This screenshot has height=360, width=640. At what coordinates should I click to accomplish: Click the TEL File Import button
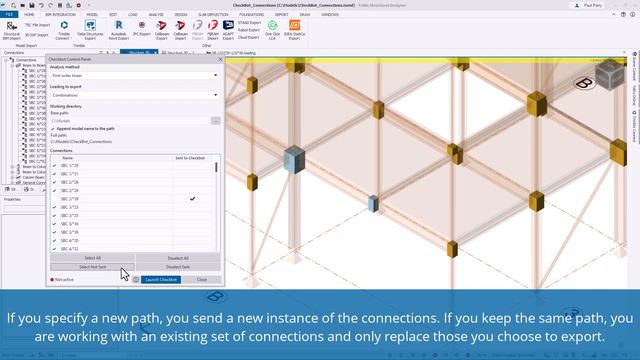[37, 25]
